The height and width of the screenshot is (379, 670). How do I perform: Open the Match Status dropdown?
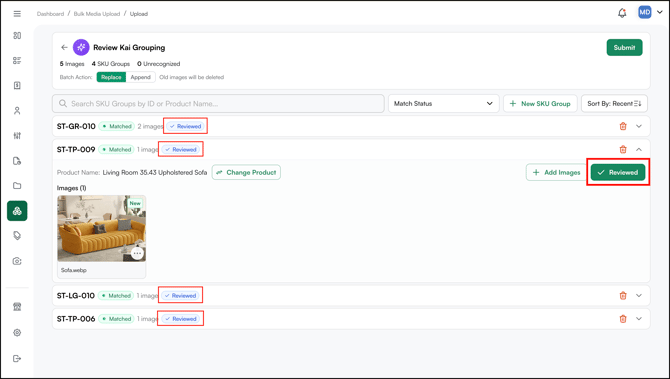(444, 103)
